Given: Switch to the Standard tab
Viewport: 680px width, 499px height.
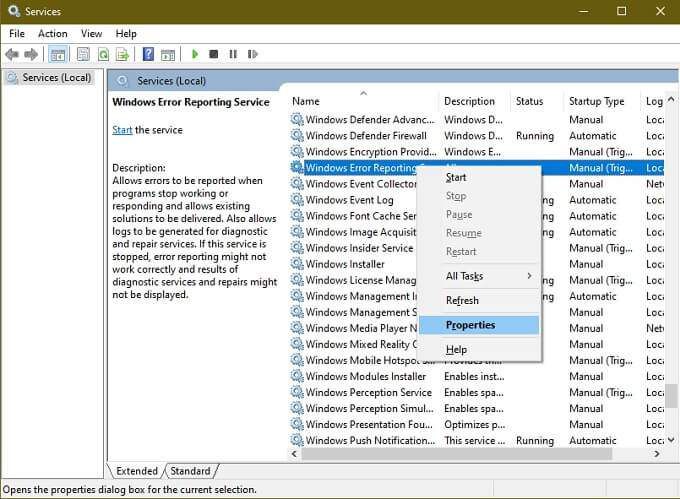Looking at the screenshot, I should tap(190, 471).
